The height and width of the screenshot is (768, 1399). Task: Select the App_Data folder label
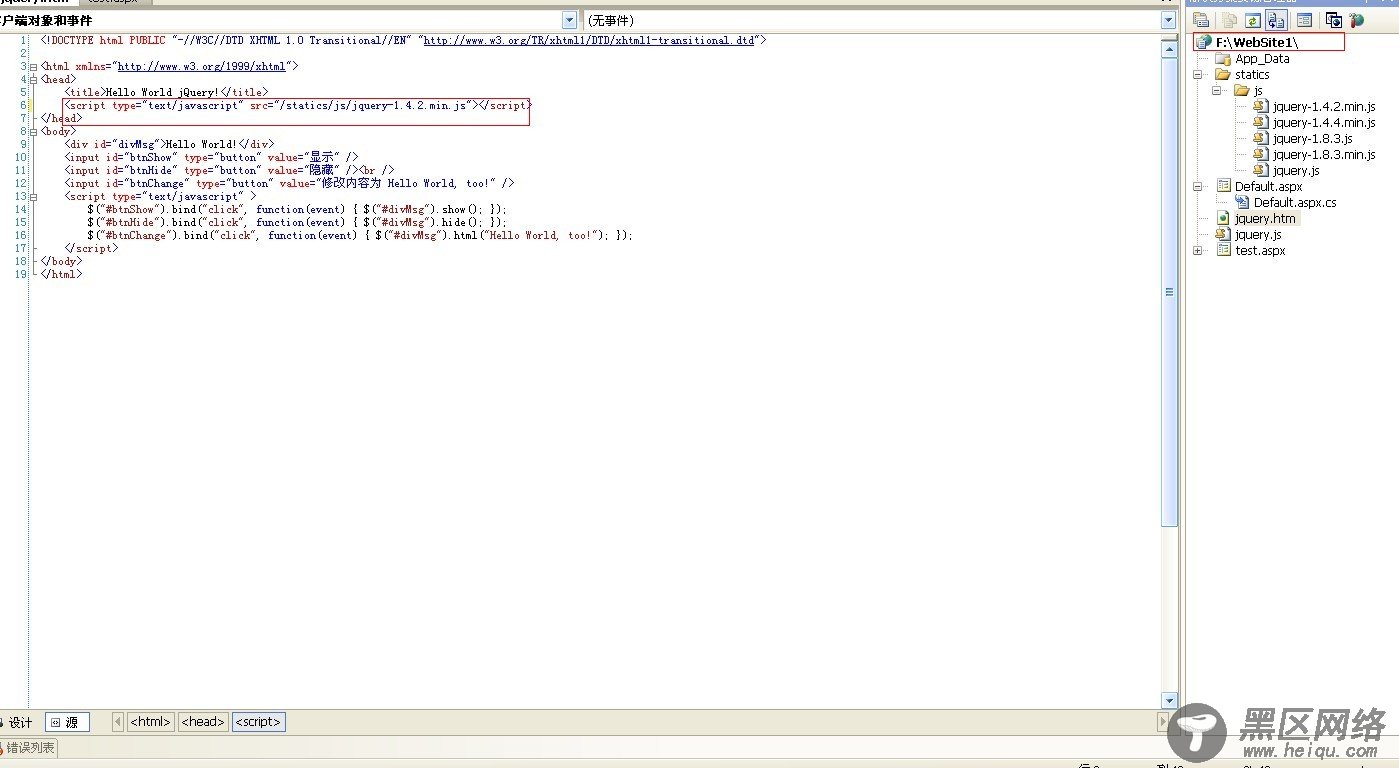(1262, 59)
